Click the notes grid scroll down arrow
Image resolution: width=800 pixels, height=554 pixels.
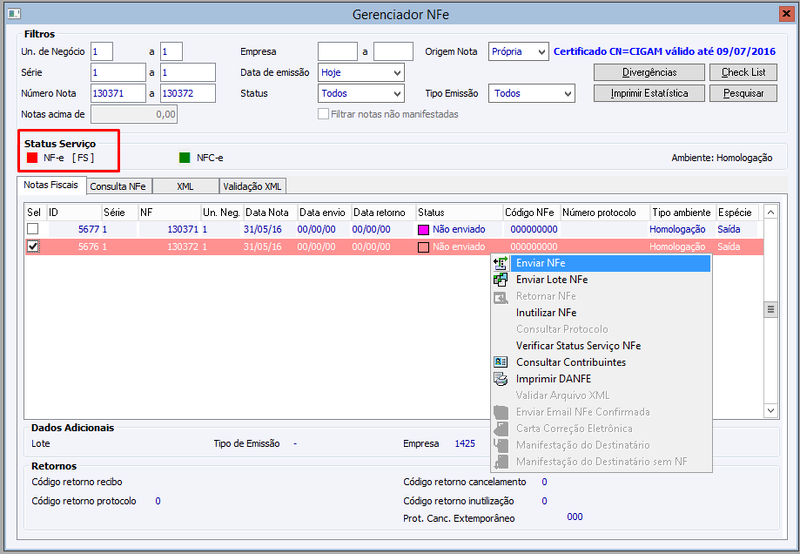[x=770, y=410]
